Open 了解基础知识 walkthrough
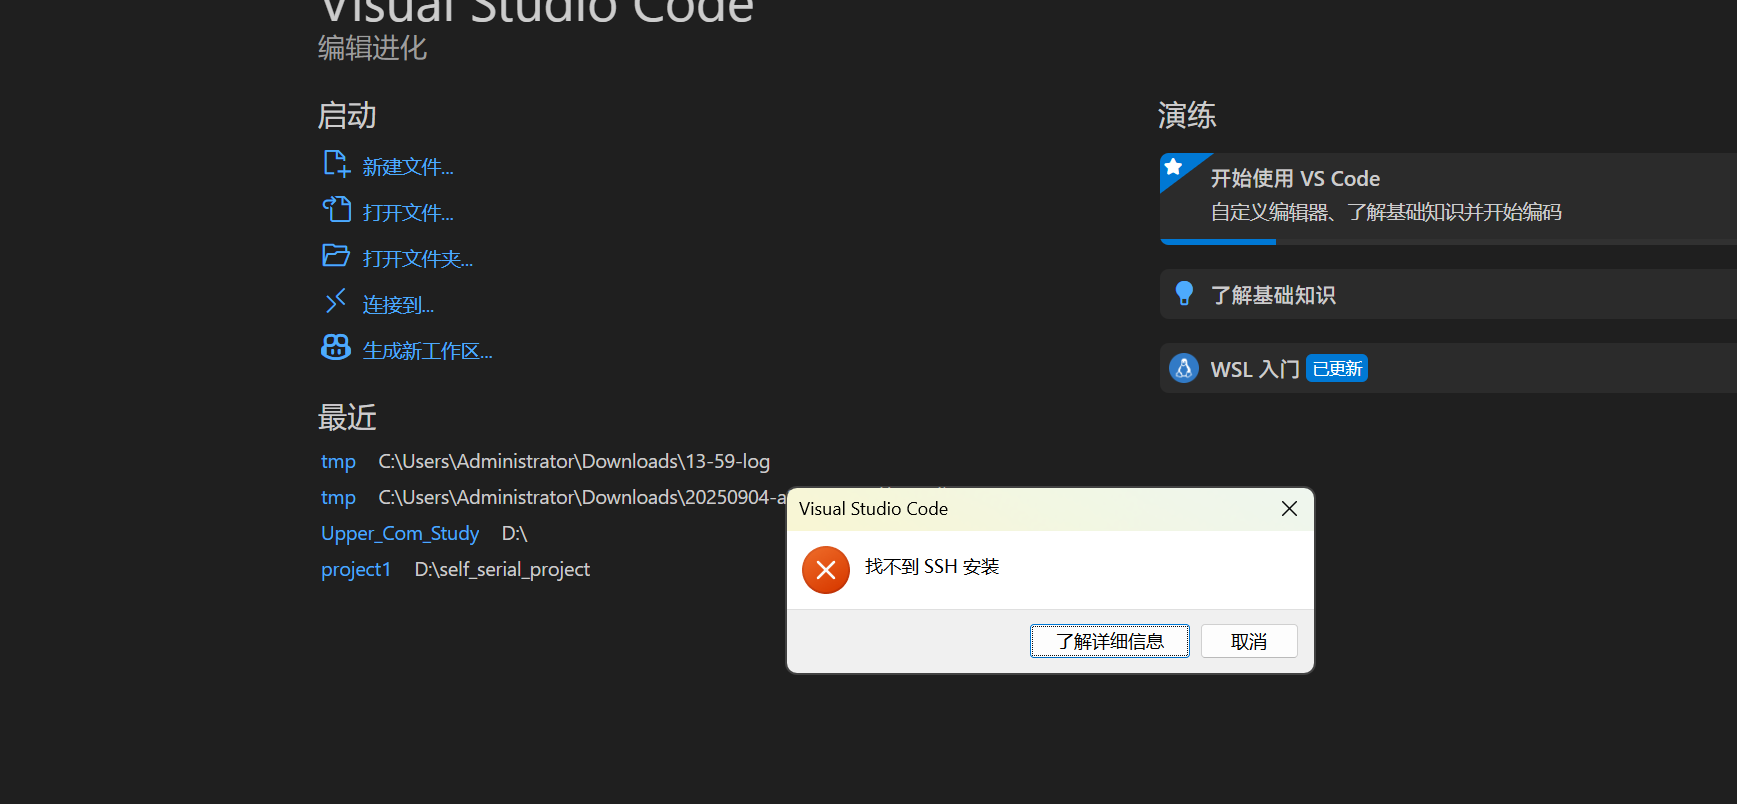 tap(1448, 294)
